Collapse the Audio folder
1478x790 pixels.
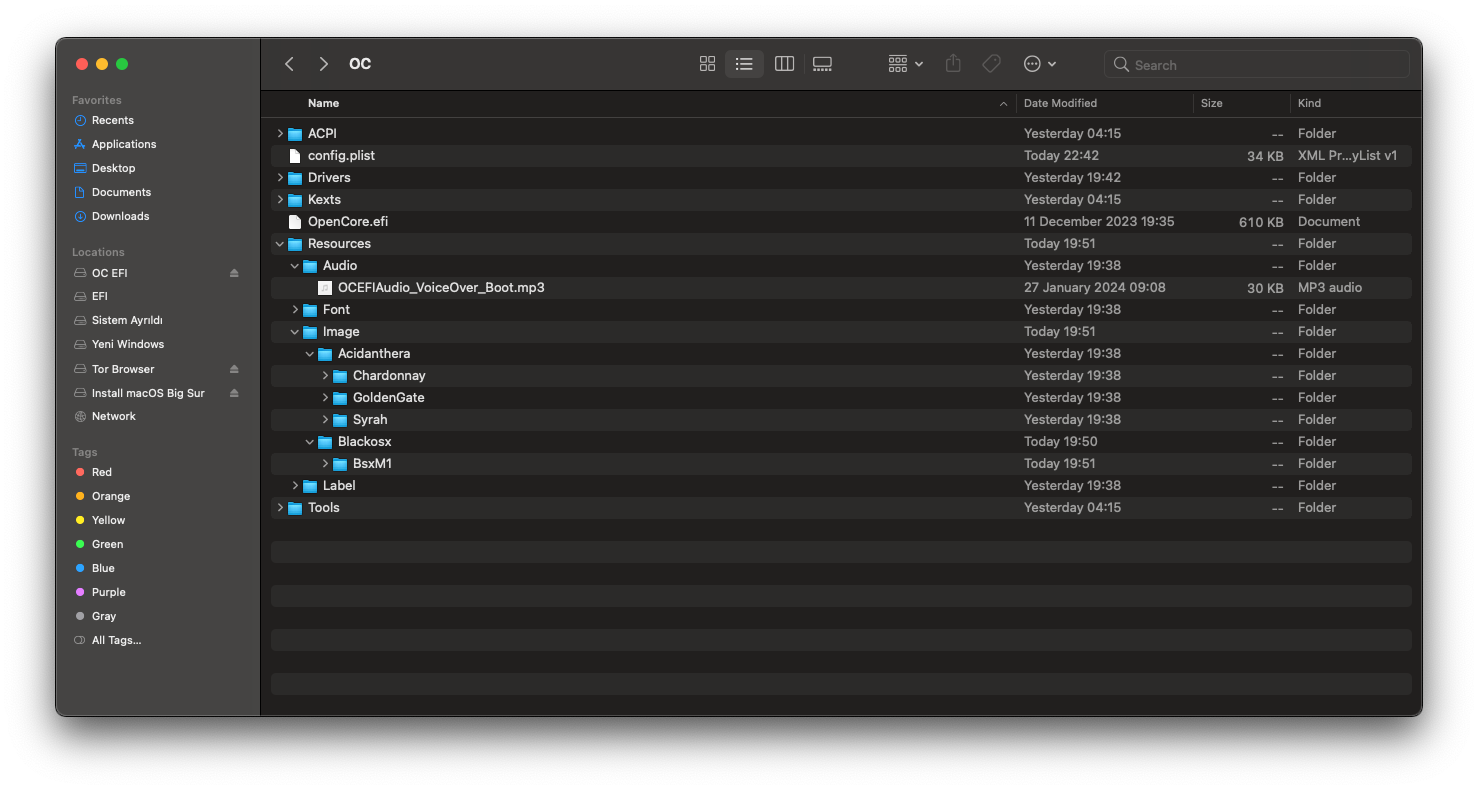pyautogui.click(x=295, y=265)
